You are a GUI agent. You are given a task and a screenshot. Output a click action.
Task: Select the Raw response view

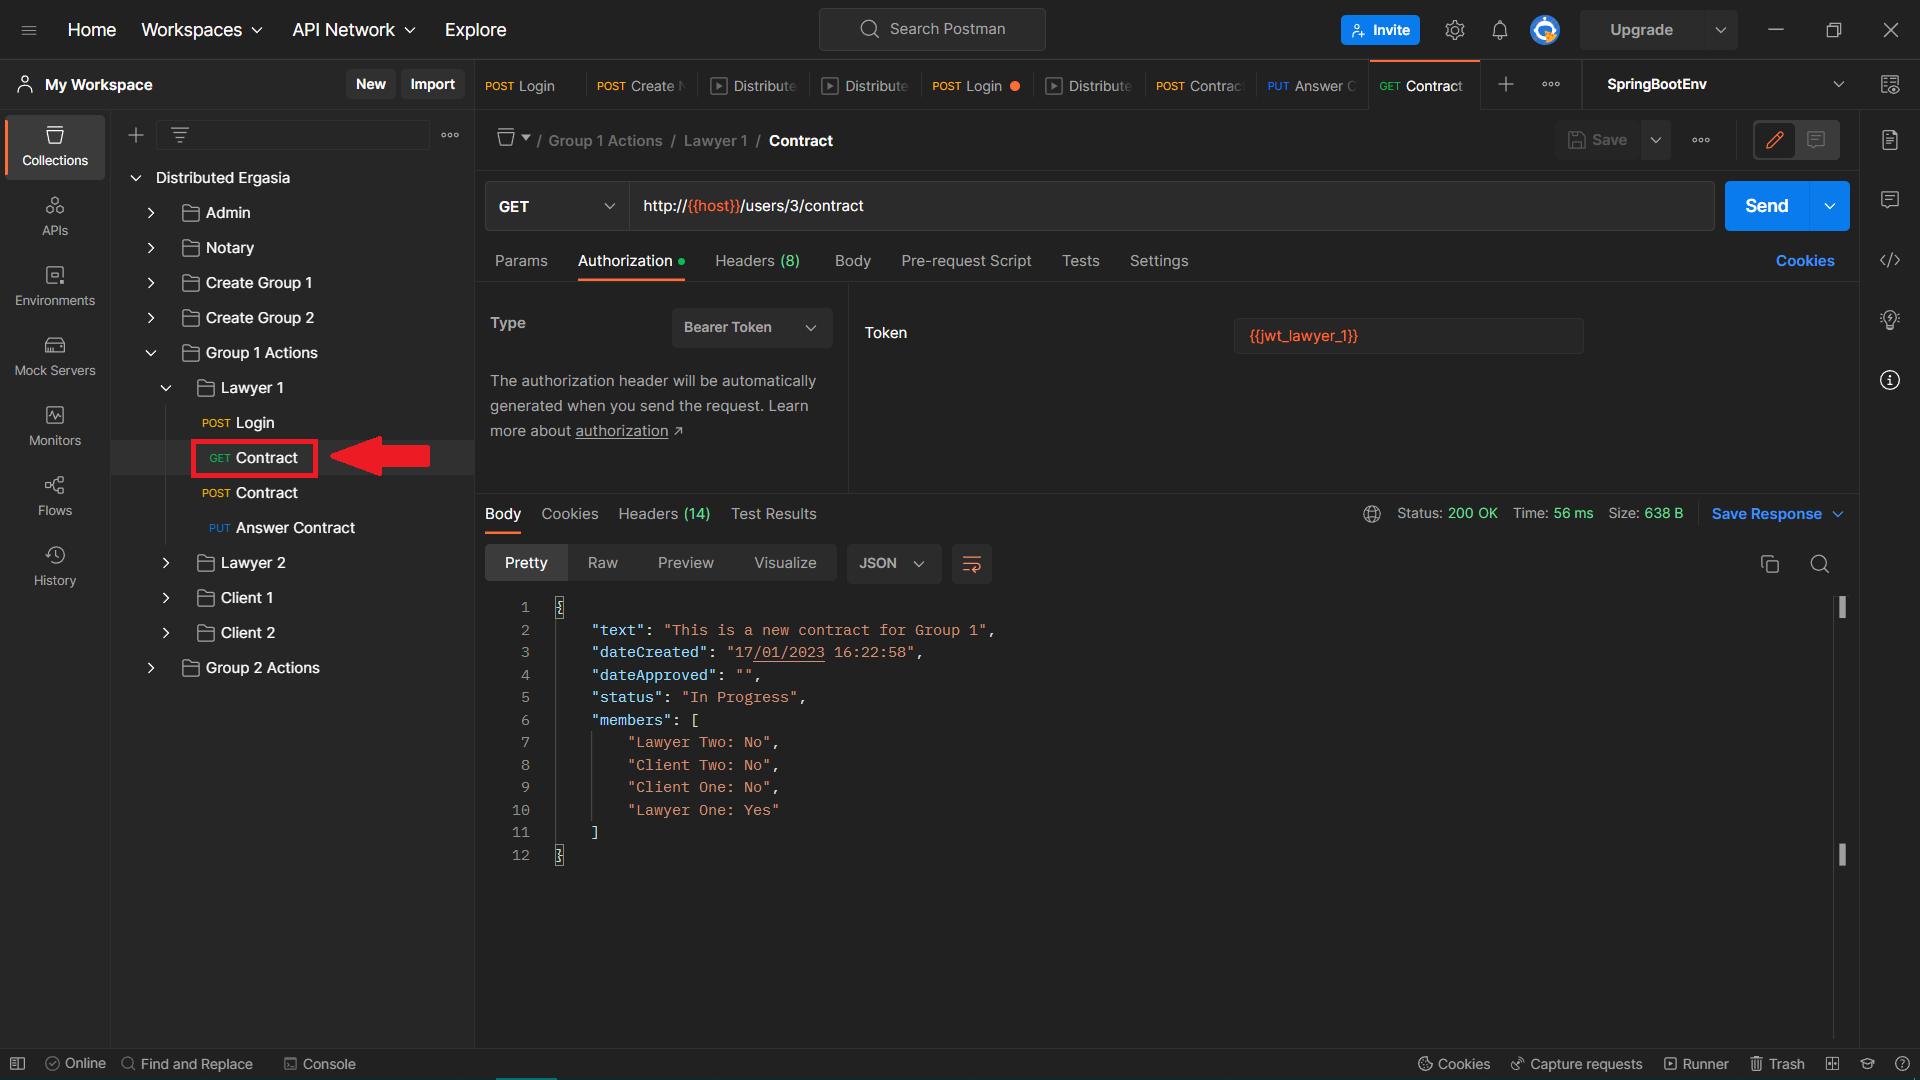603,563
